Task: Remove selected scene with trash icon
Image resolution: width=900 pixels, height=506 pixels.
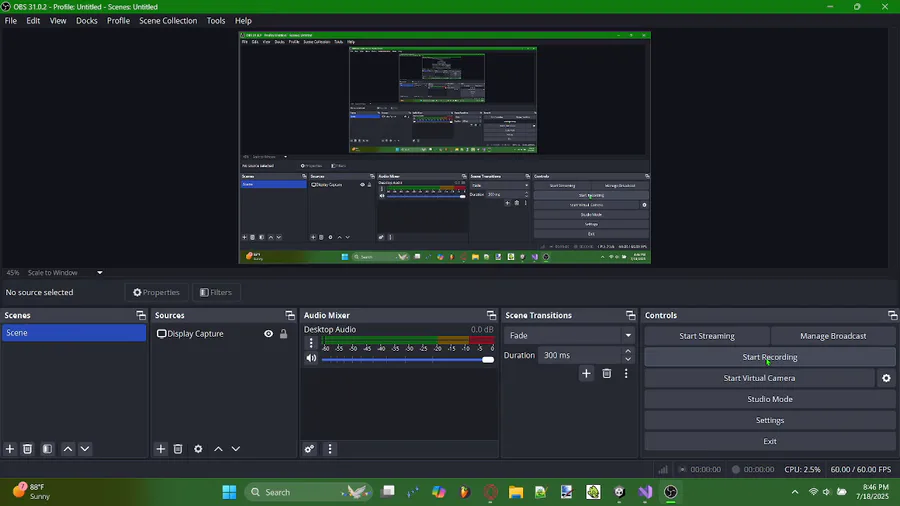Action: pyautogui.click(x=27, y=449)
